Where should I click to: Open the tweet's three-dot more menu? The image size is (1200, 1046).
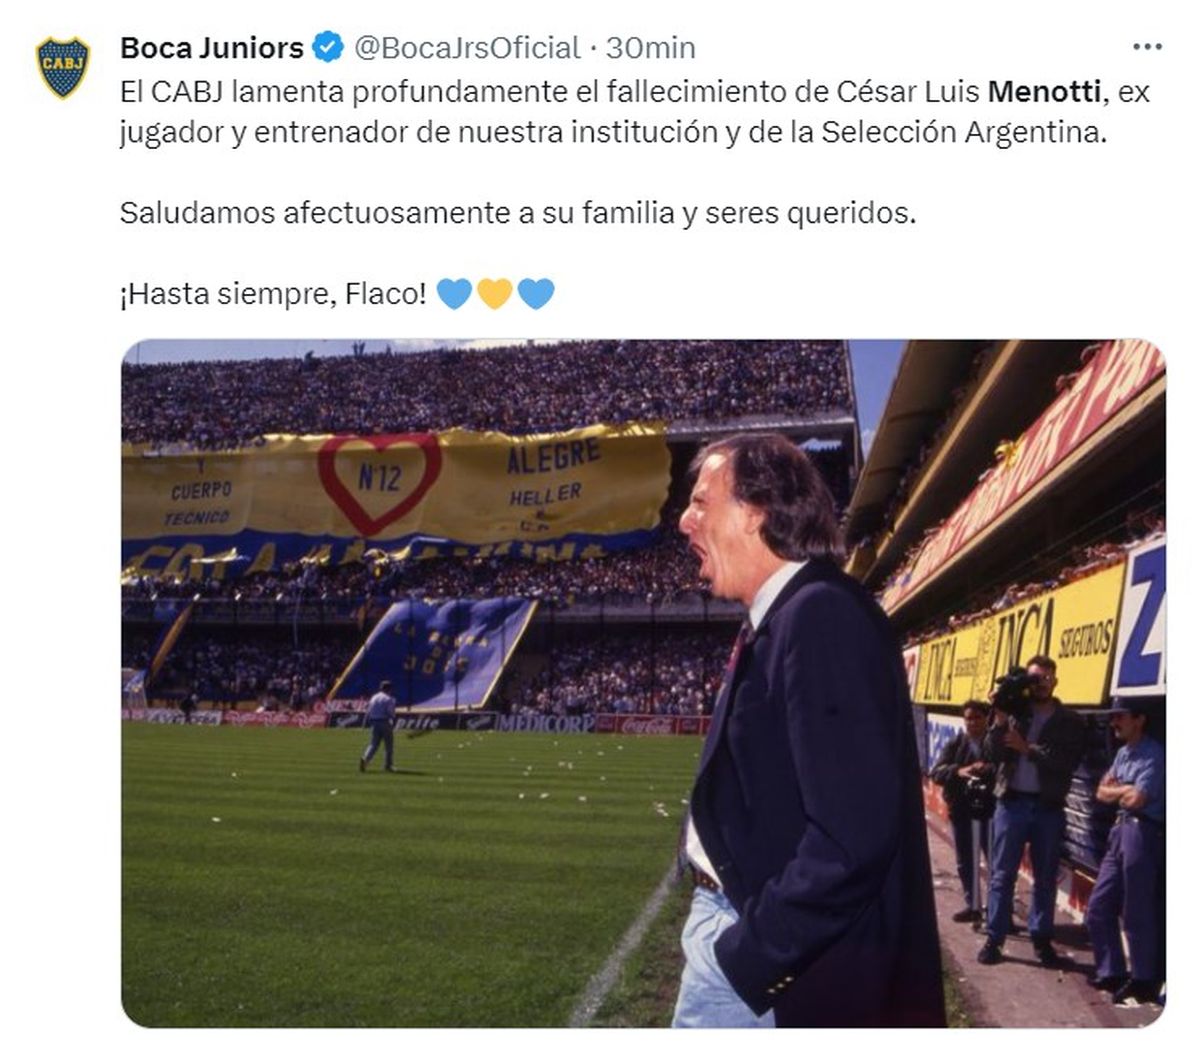[x=1147, y=47]
